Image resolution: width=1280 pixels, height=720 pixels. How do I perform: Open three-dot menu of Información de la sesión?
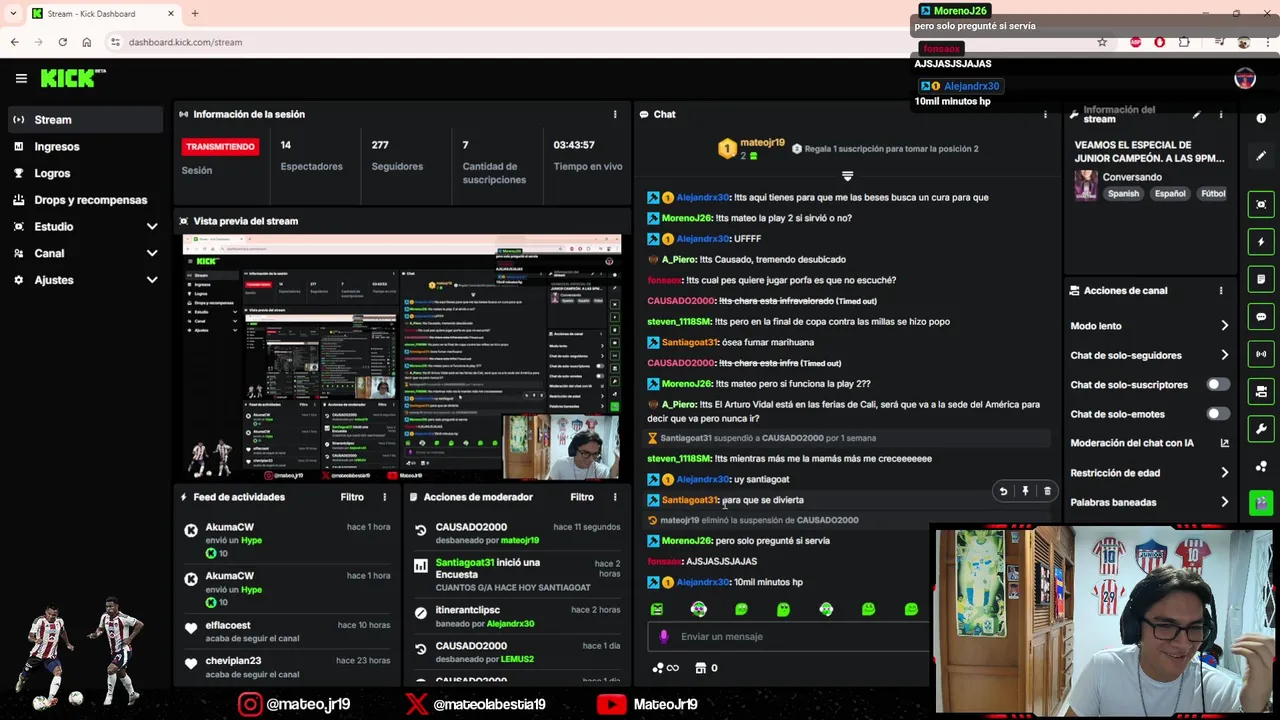click(615, 114)
